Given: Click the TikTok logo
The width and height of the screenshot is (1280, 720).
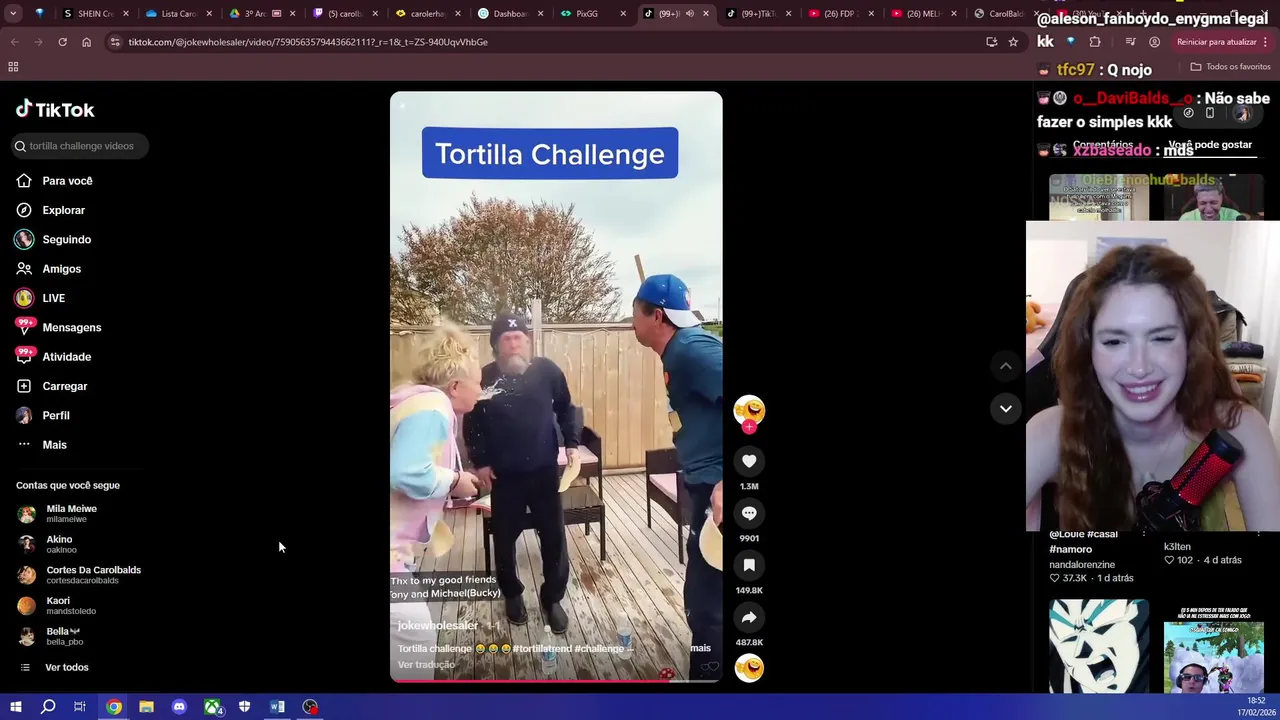Looking at the screenshot, I should point(55,109).
